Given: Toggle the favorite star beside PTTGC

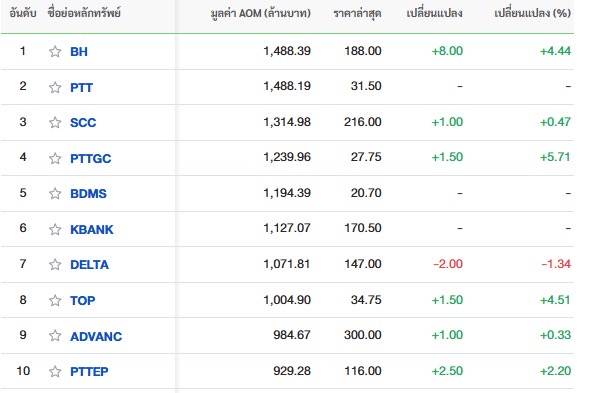Looking at the screenshot, I should (55, 158).
